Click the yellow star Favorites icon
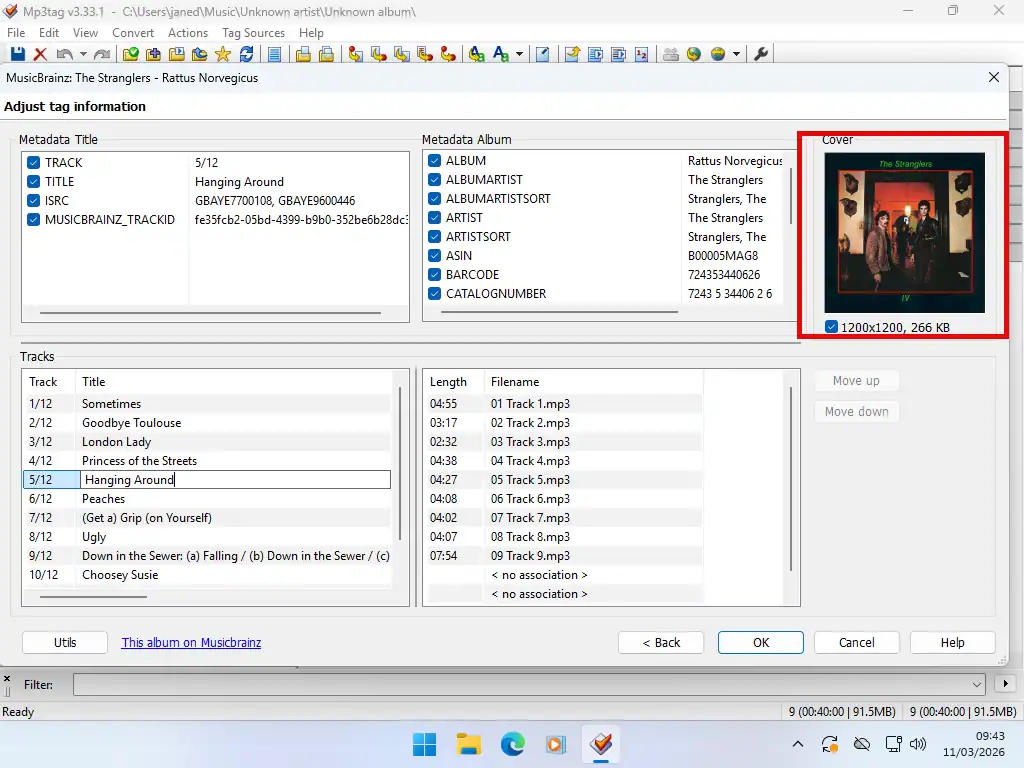Screen dimensions: 1024x768 223,54
